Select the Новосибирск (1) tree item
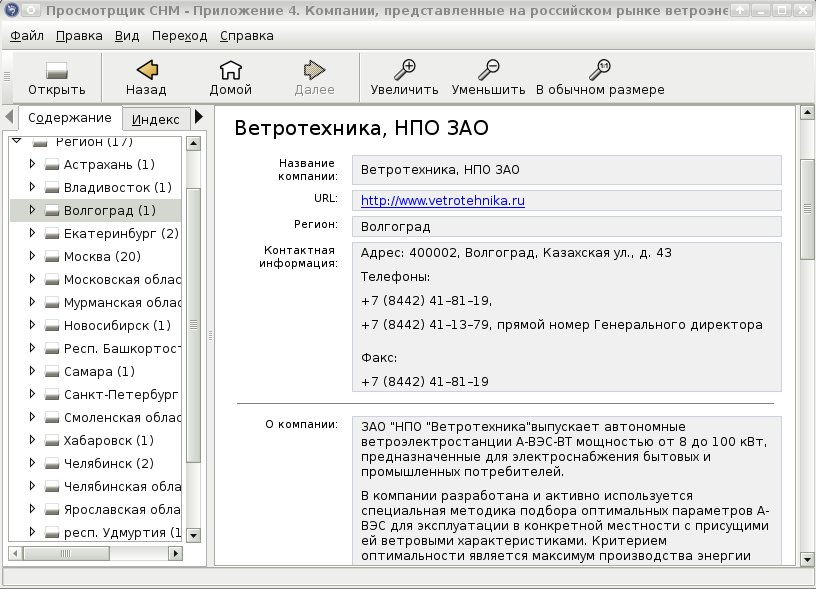 [x=117, y=325]
